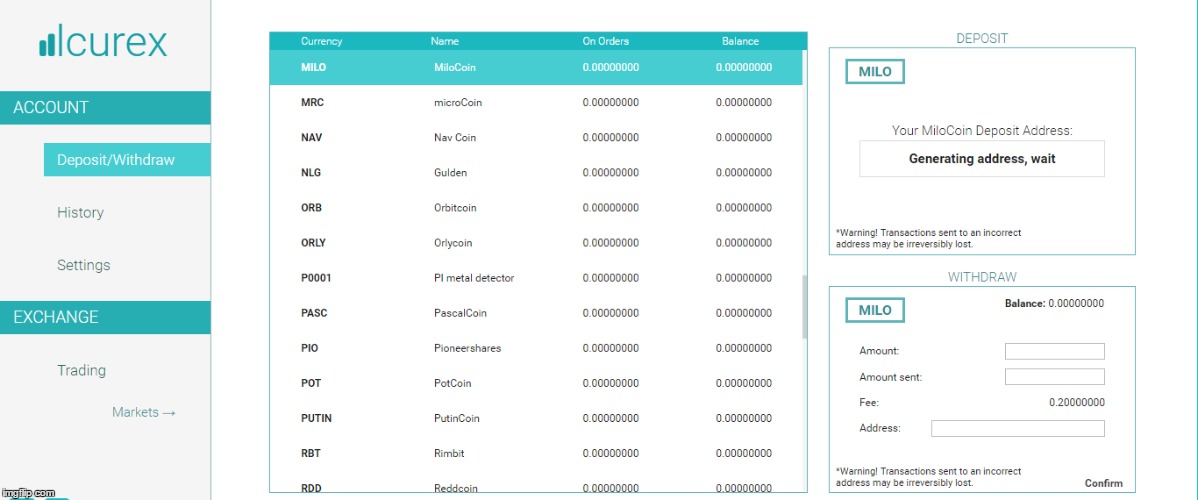Focus the Amount sent input field

1054,377
